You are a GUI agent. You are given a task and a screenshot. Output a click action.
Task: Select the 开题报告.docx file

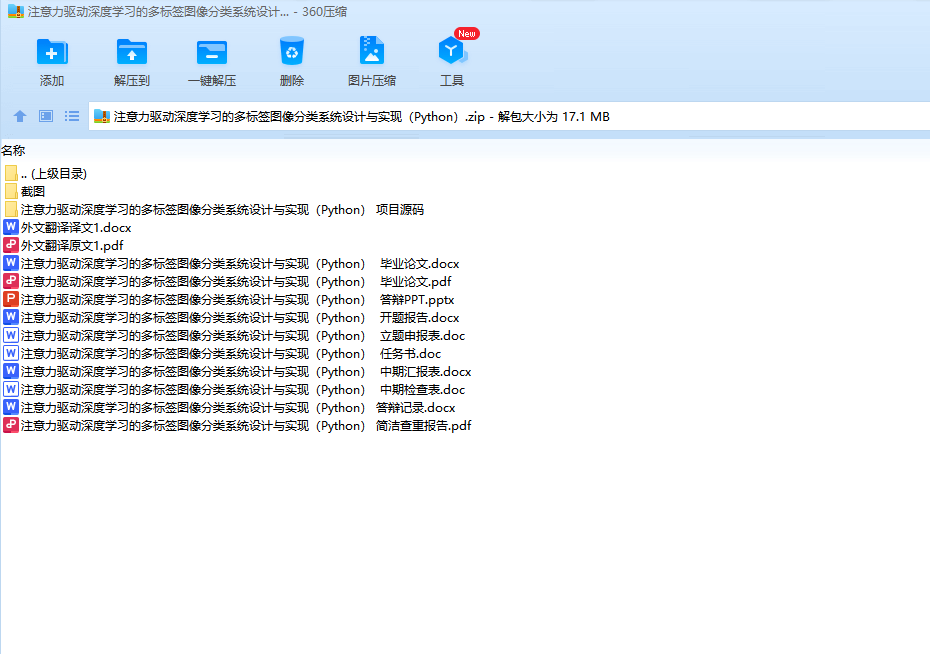231,317
